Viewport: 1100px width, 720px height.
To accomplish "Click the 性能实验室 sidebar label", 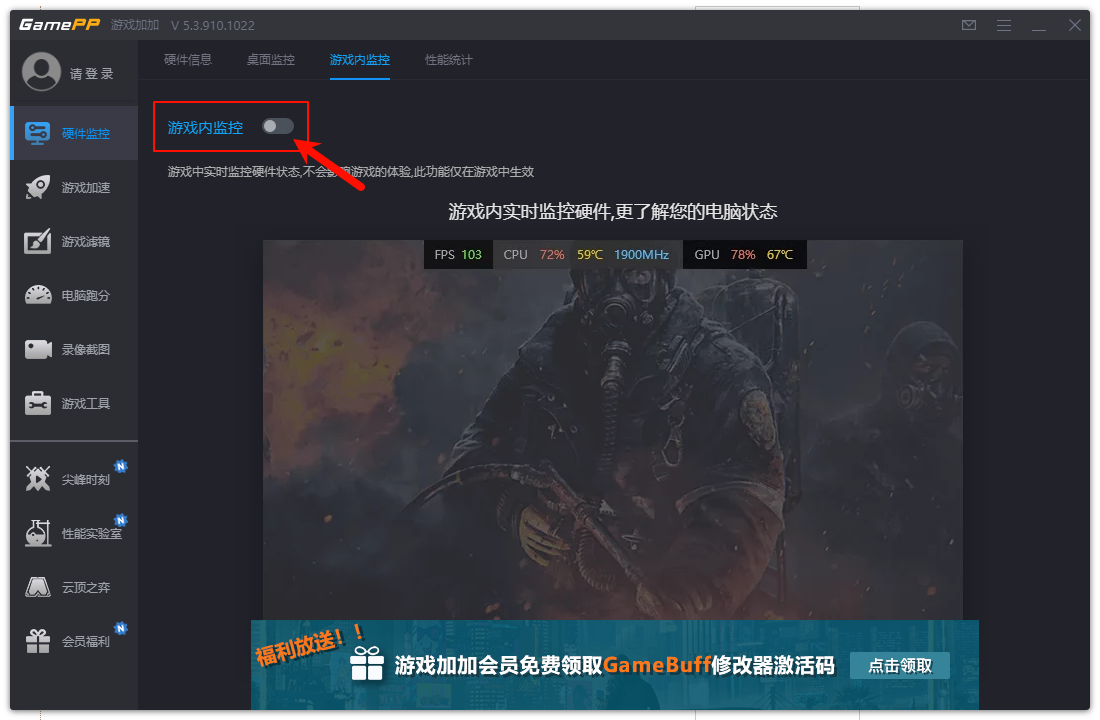I will click(92, 533).
